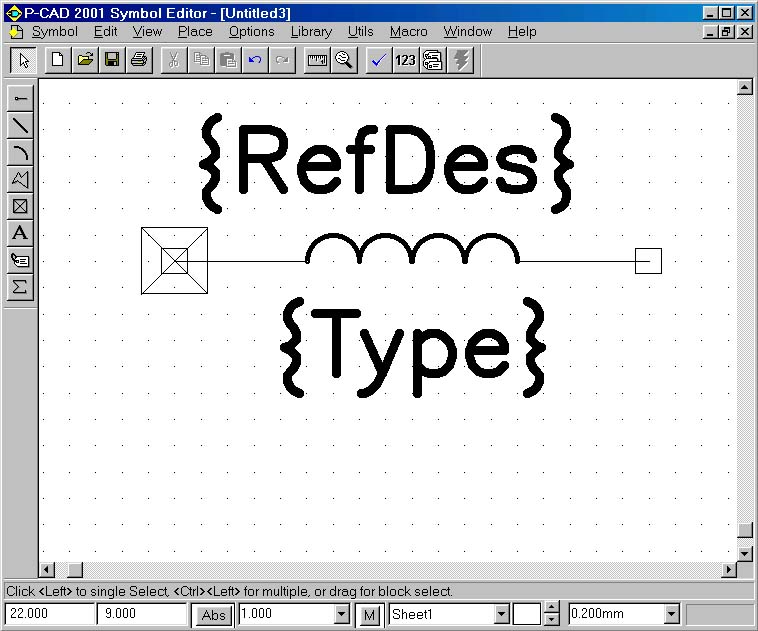Select the Place Pin tool
Screen dimensions: 758x631
tap(20, 99)
